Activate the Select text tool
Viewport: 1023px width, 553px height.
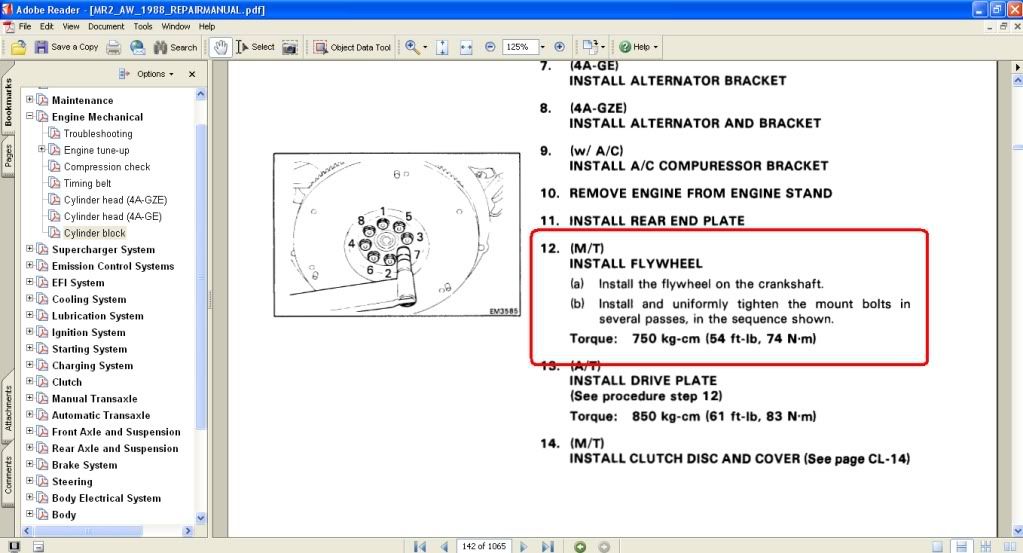coord(255,47)
